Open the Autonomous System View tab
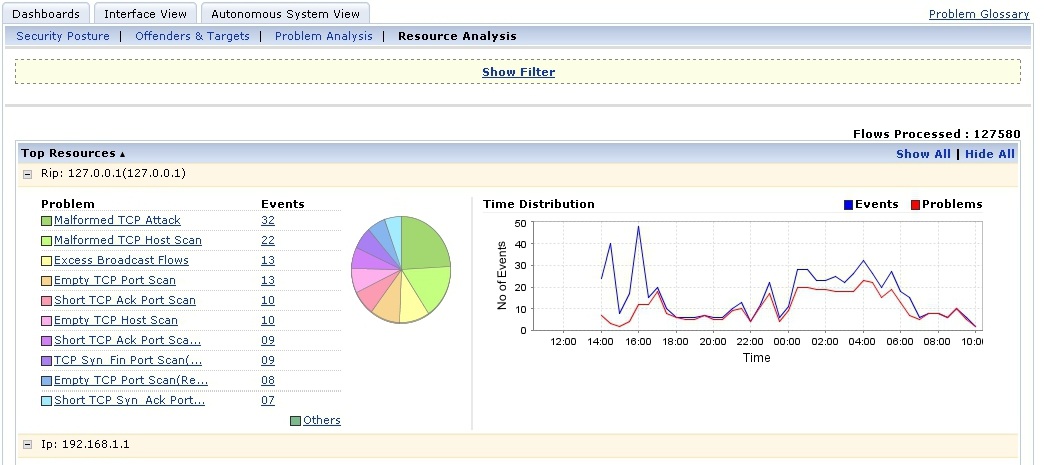Screen dimensions: 1044x465 (x=285, y=13)
